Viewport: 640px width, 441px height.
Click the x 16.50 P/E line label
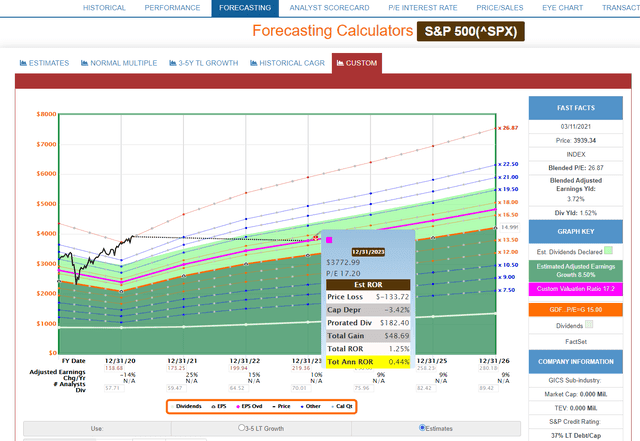point(508,215)
